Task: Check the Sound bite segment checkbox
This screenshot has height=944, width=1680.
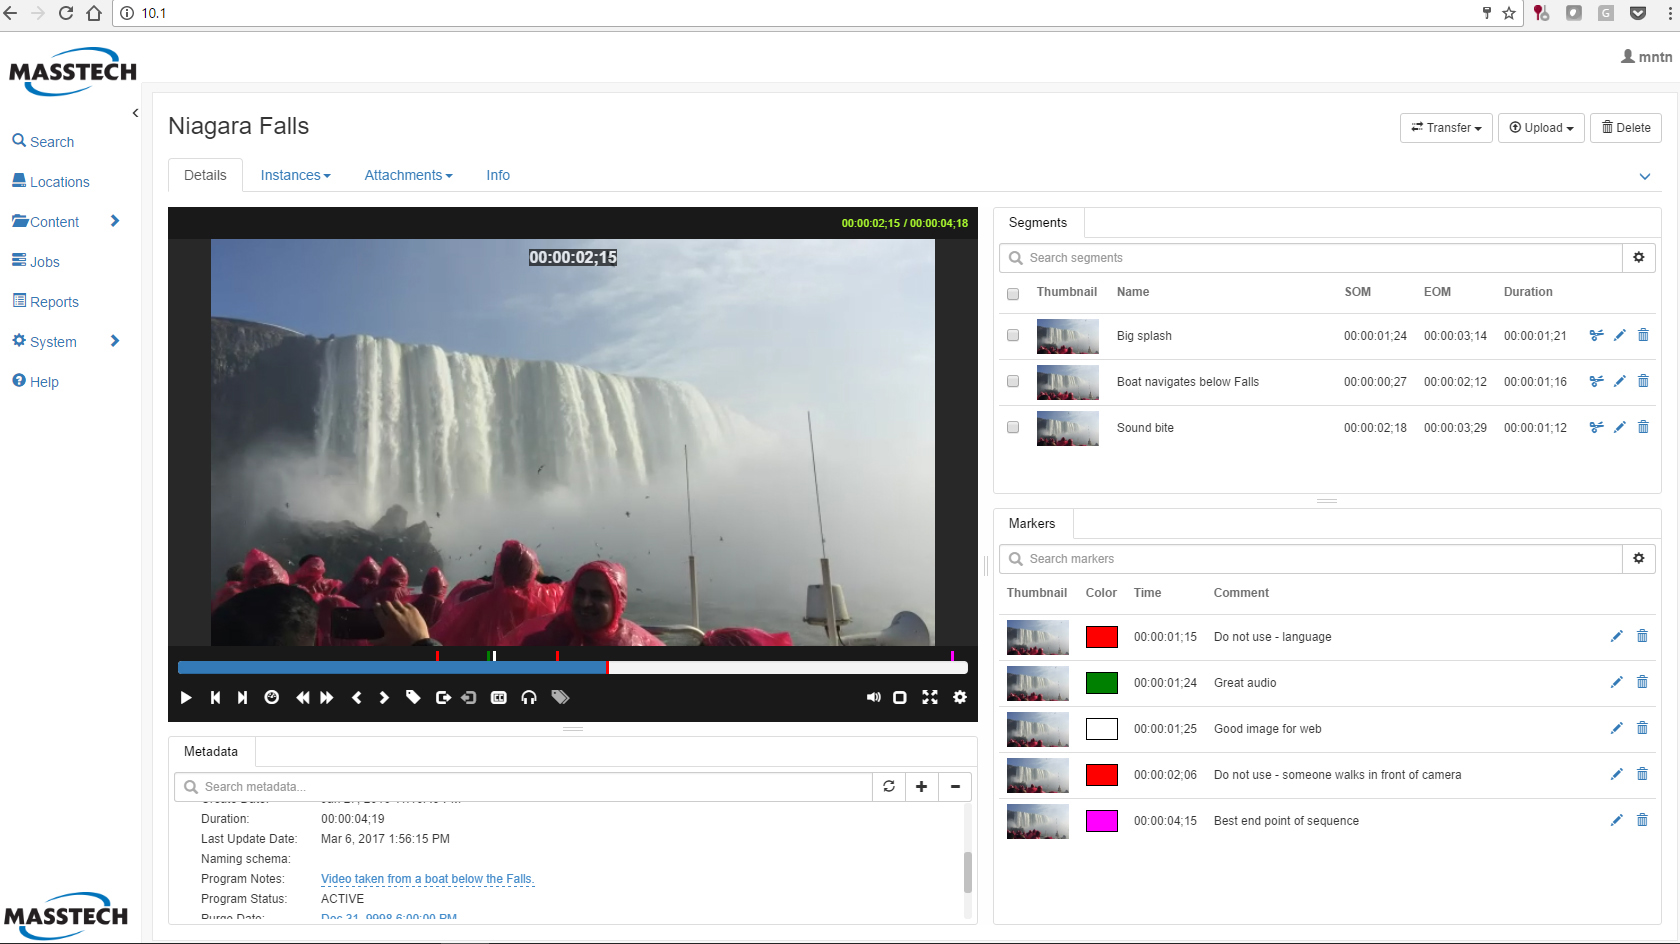Action: tap(1013, 428)
